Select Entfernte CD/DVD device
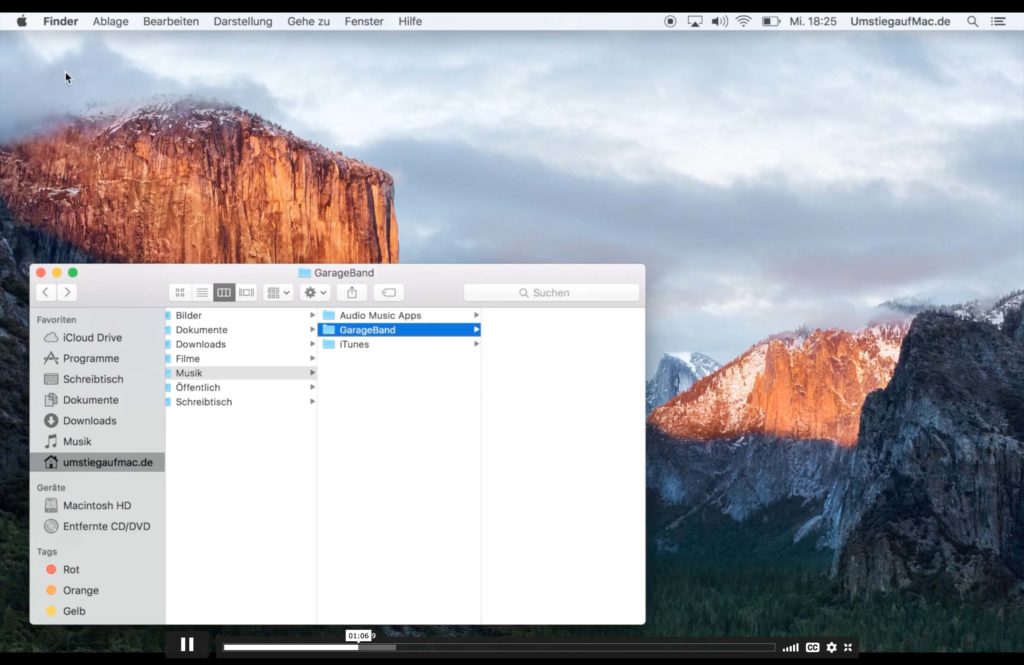Screen dimensions: 1024x665 pyautogui.click(x=97, y=527)
